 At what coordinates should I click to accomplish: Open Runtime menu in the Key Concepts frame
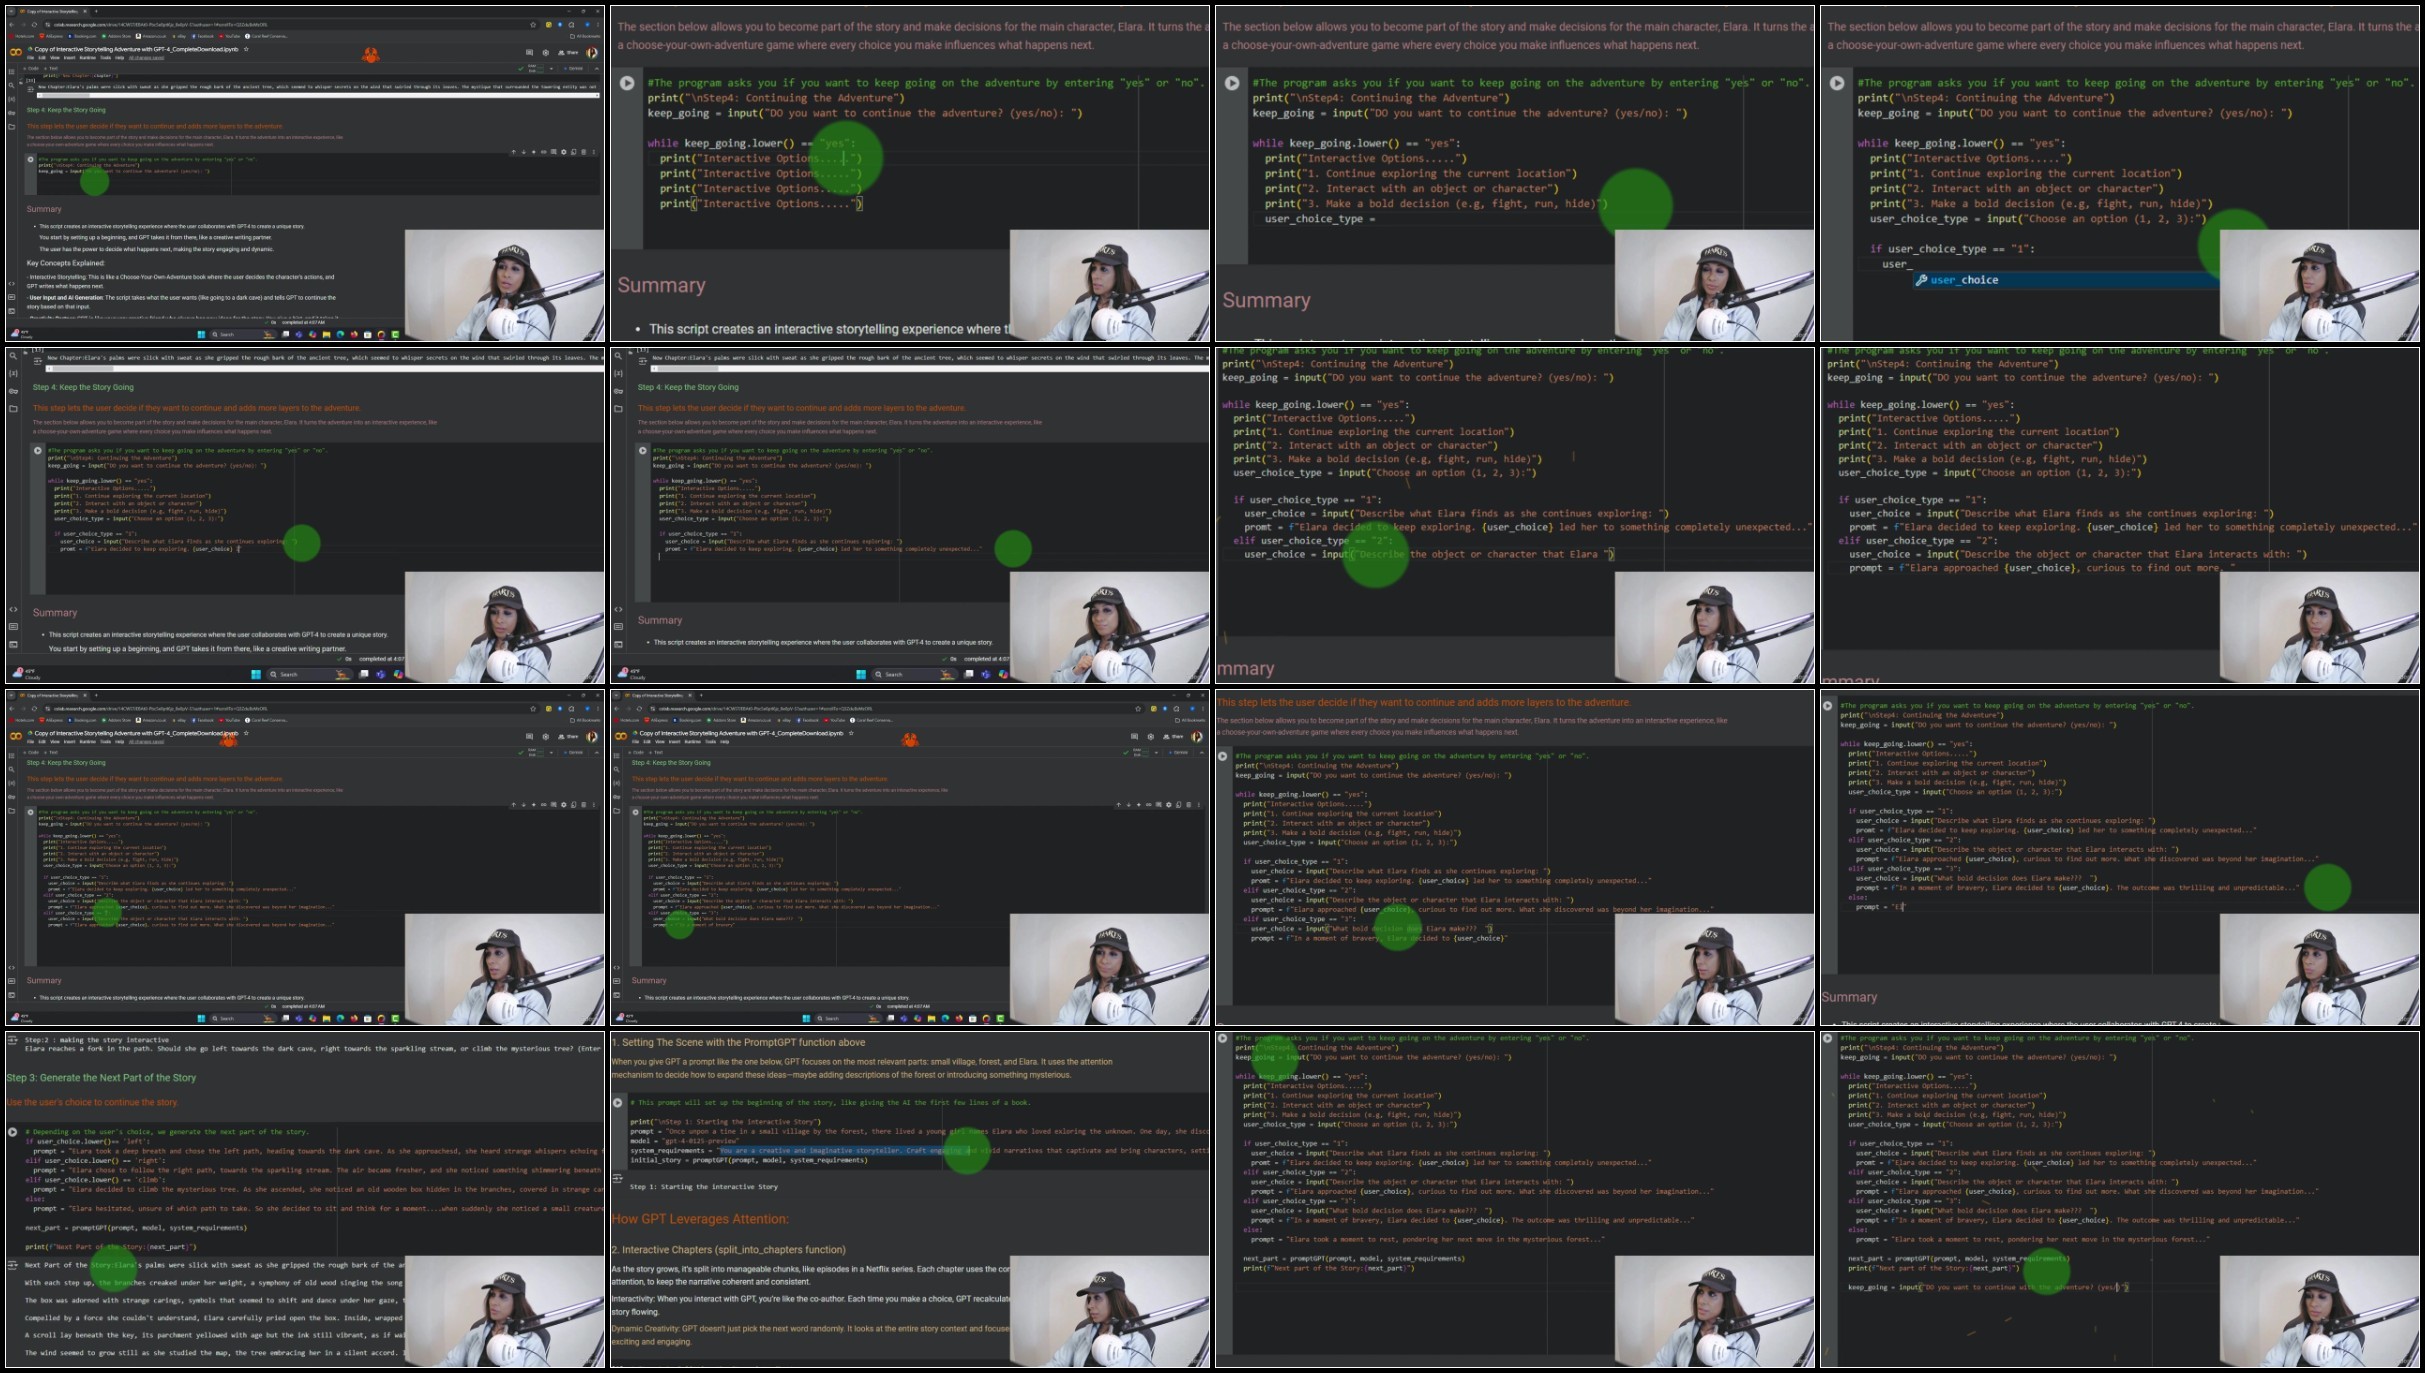pos(87,58)
